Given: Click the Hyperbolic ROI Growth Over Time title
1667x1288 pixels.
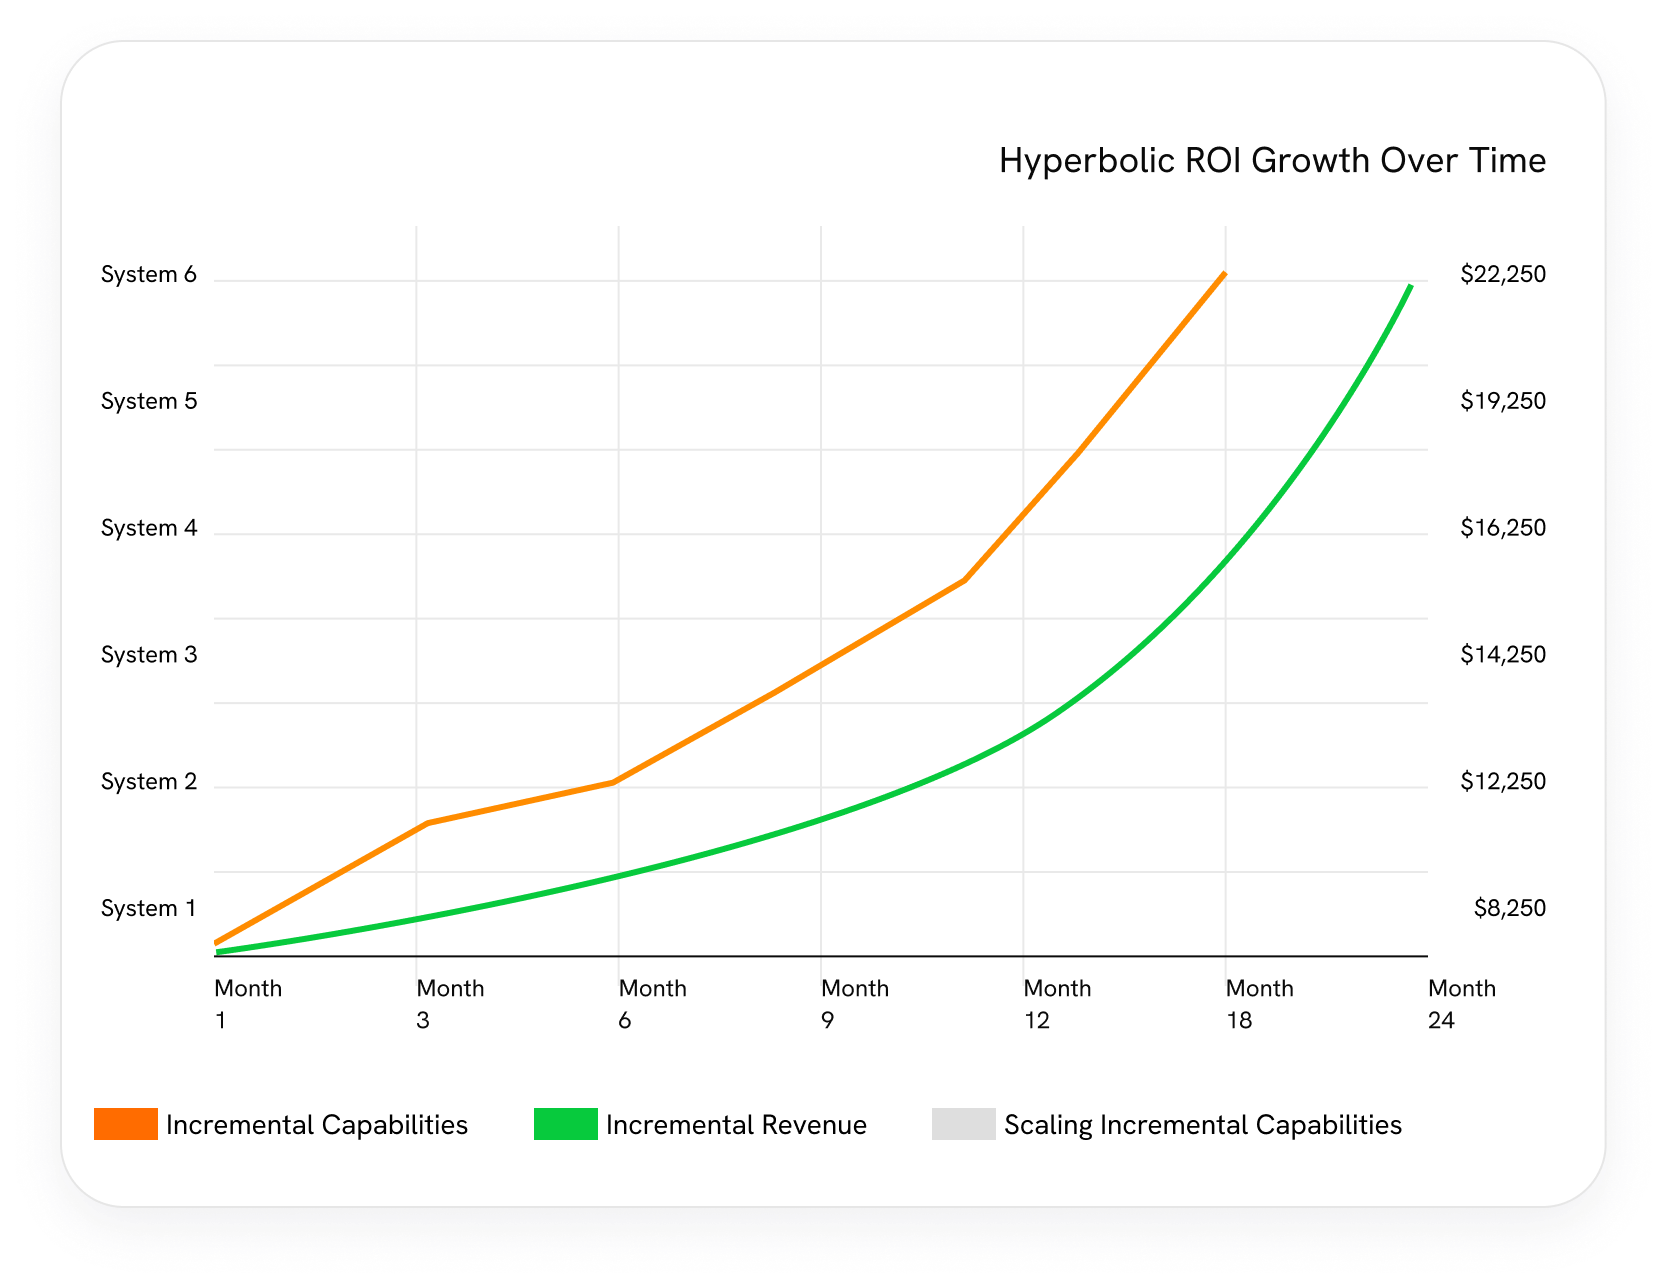Looking at the screenshot, I should point(1272,160).
